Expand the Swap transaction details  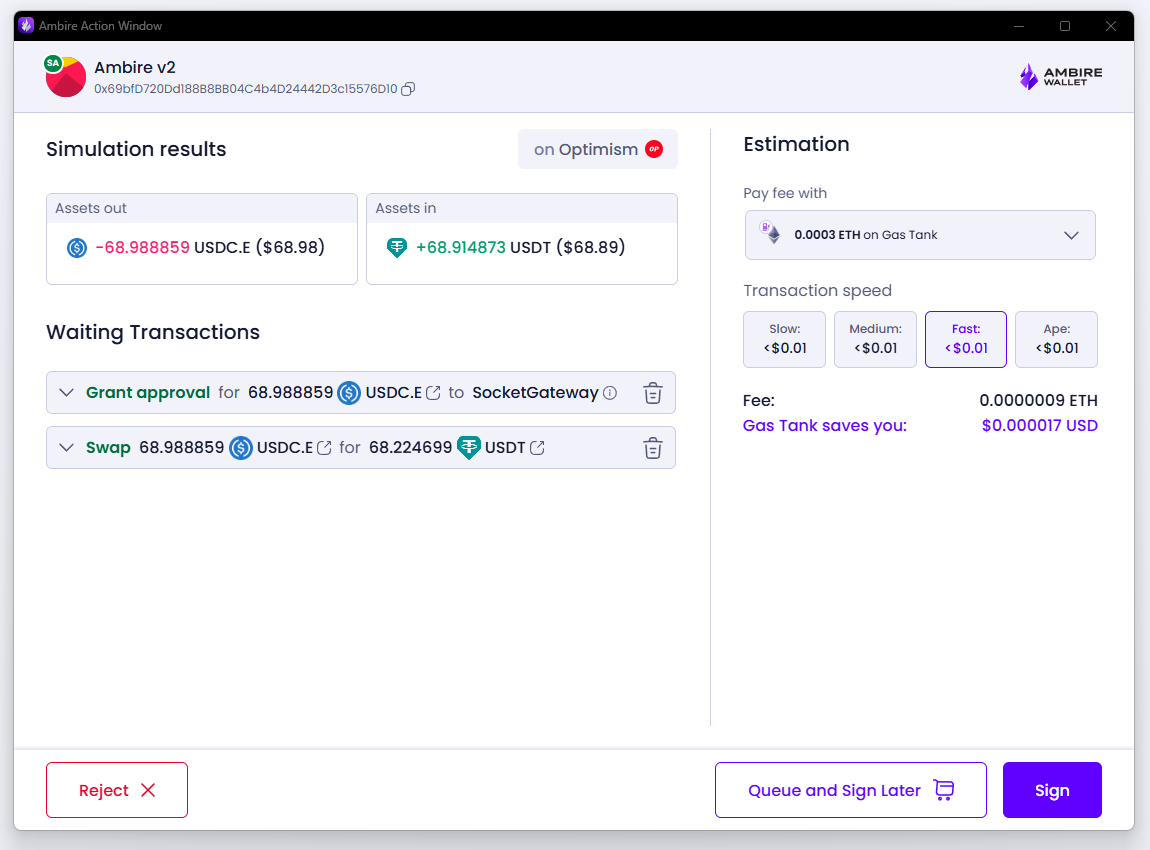click(66, 448)
